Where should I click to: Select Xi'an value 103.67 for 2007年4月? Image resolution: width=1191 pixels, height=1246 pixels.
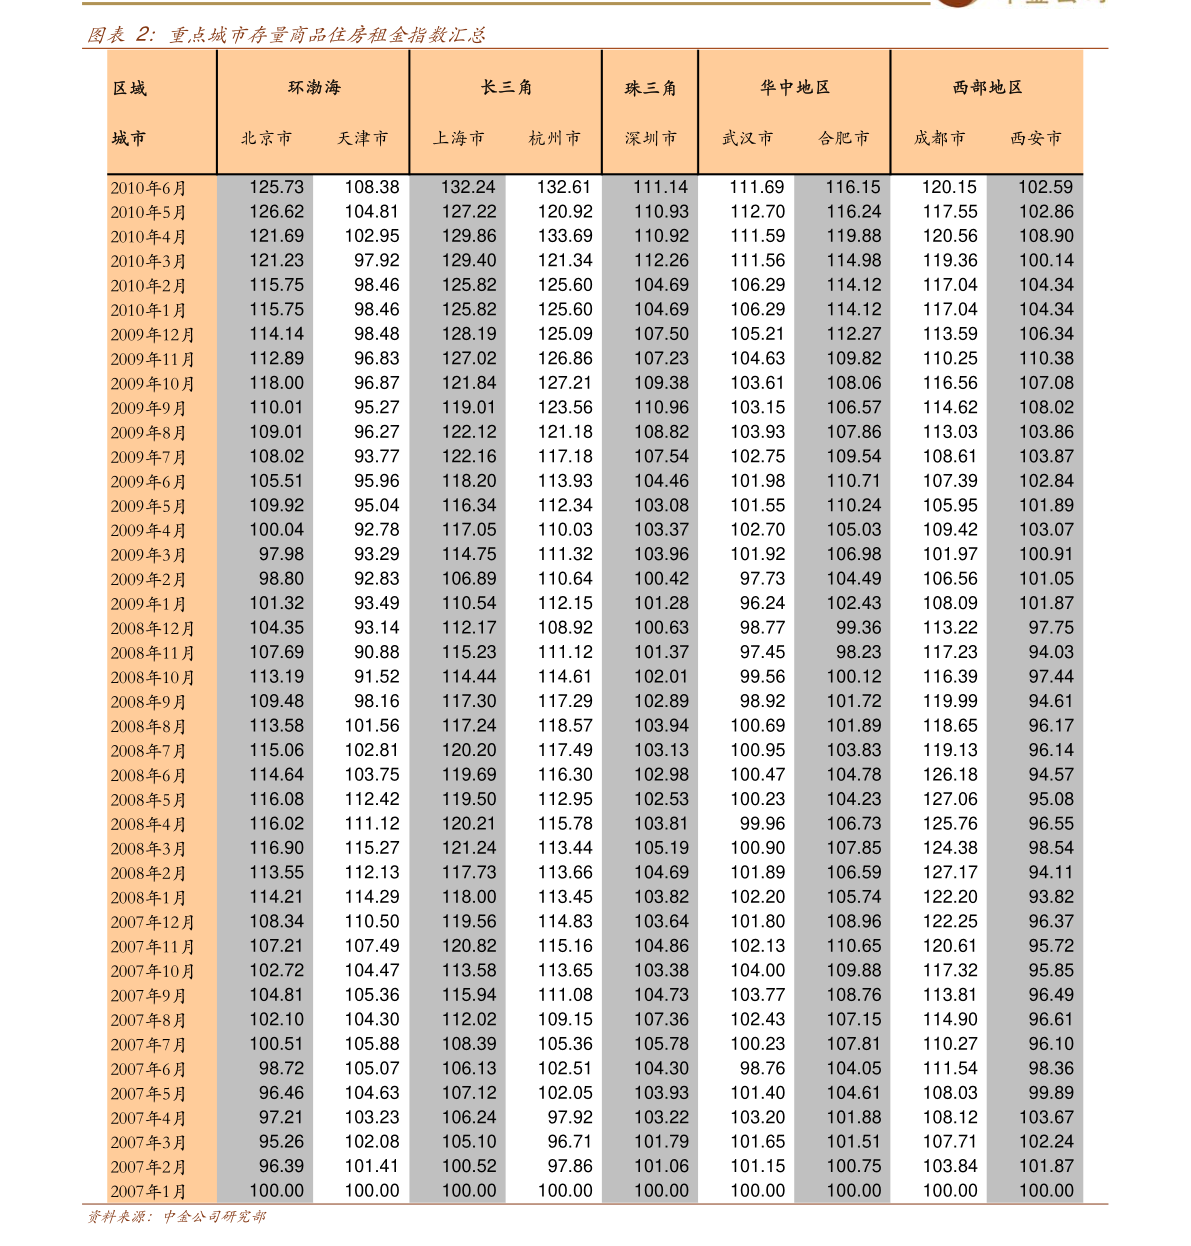pyautogui.click(x=1046, y=1118)
